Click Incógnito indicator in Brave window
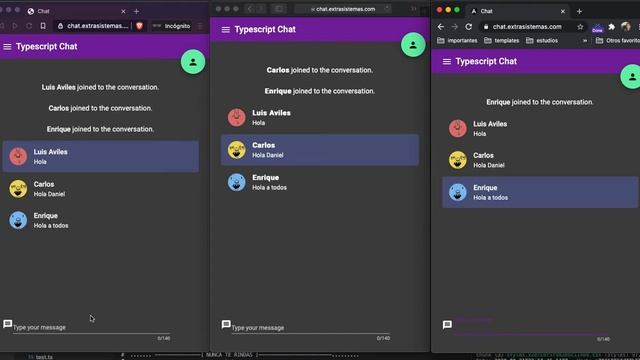The height and width of the screenshot is (360, 640). pos(171,26)
